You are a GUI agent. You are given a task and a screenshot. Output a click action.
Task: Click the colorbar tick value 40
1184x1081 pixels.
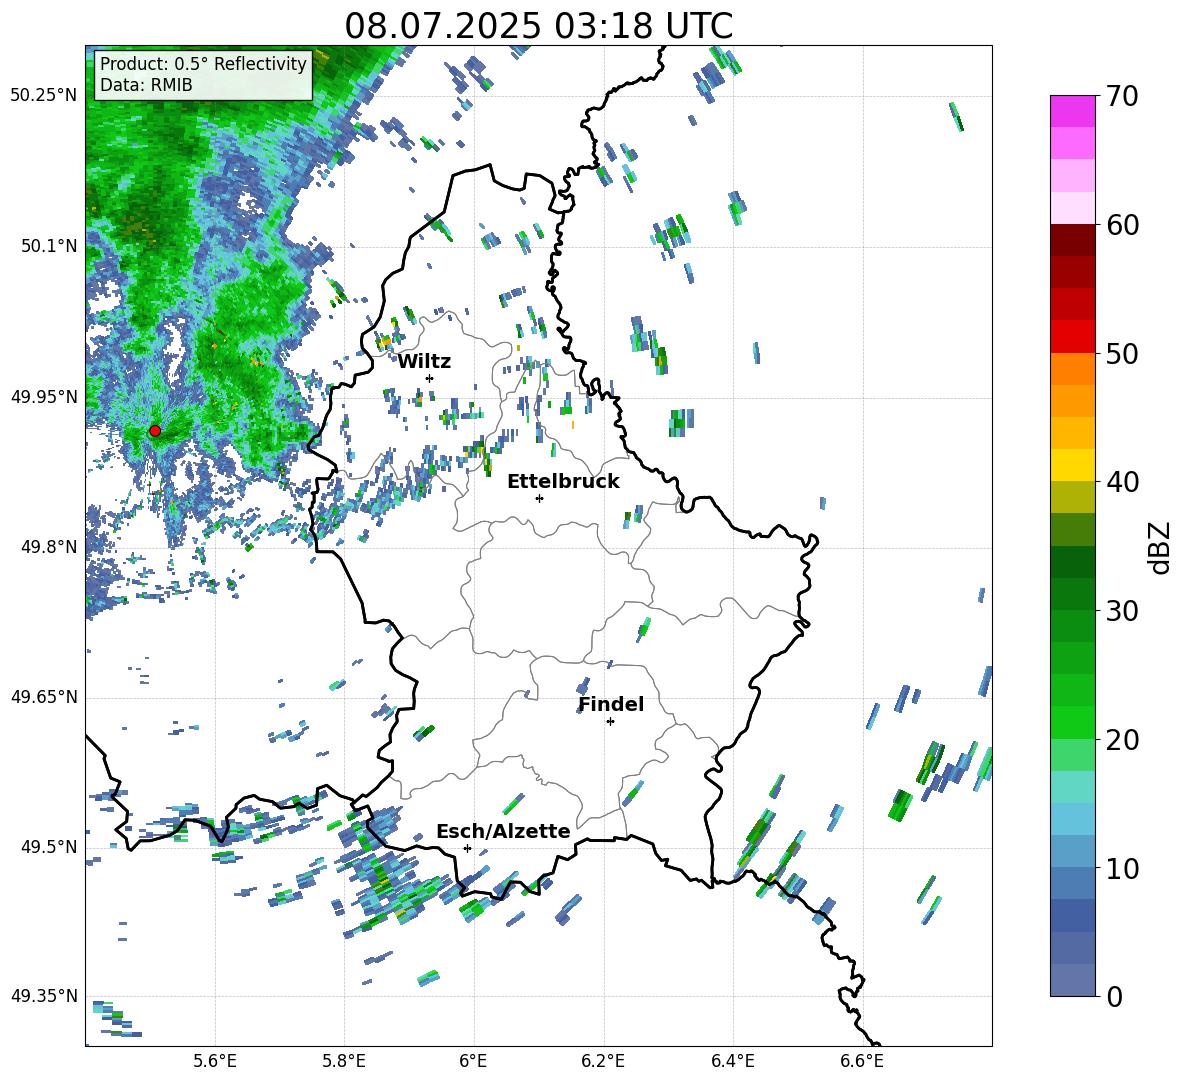[1122, 482]
